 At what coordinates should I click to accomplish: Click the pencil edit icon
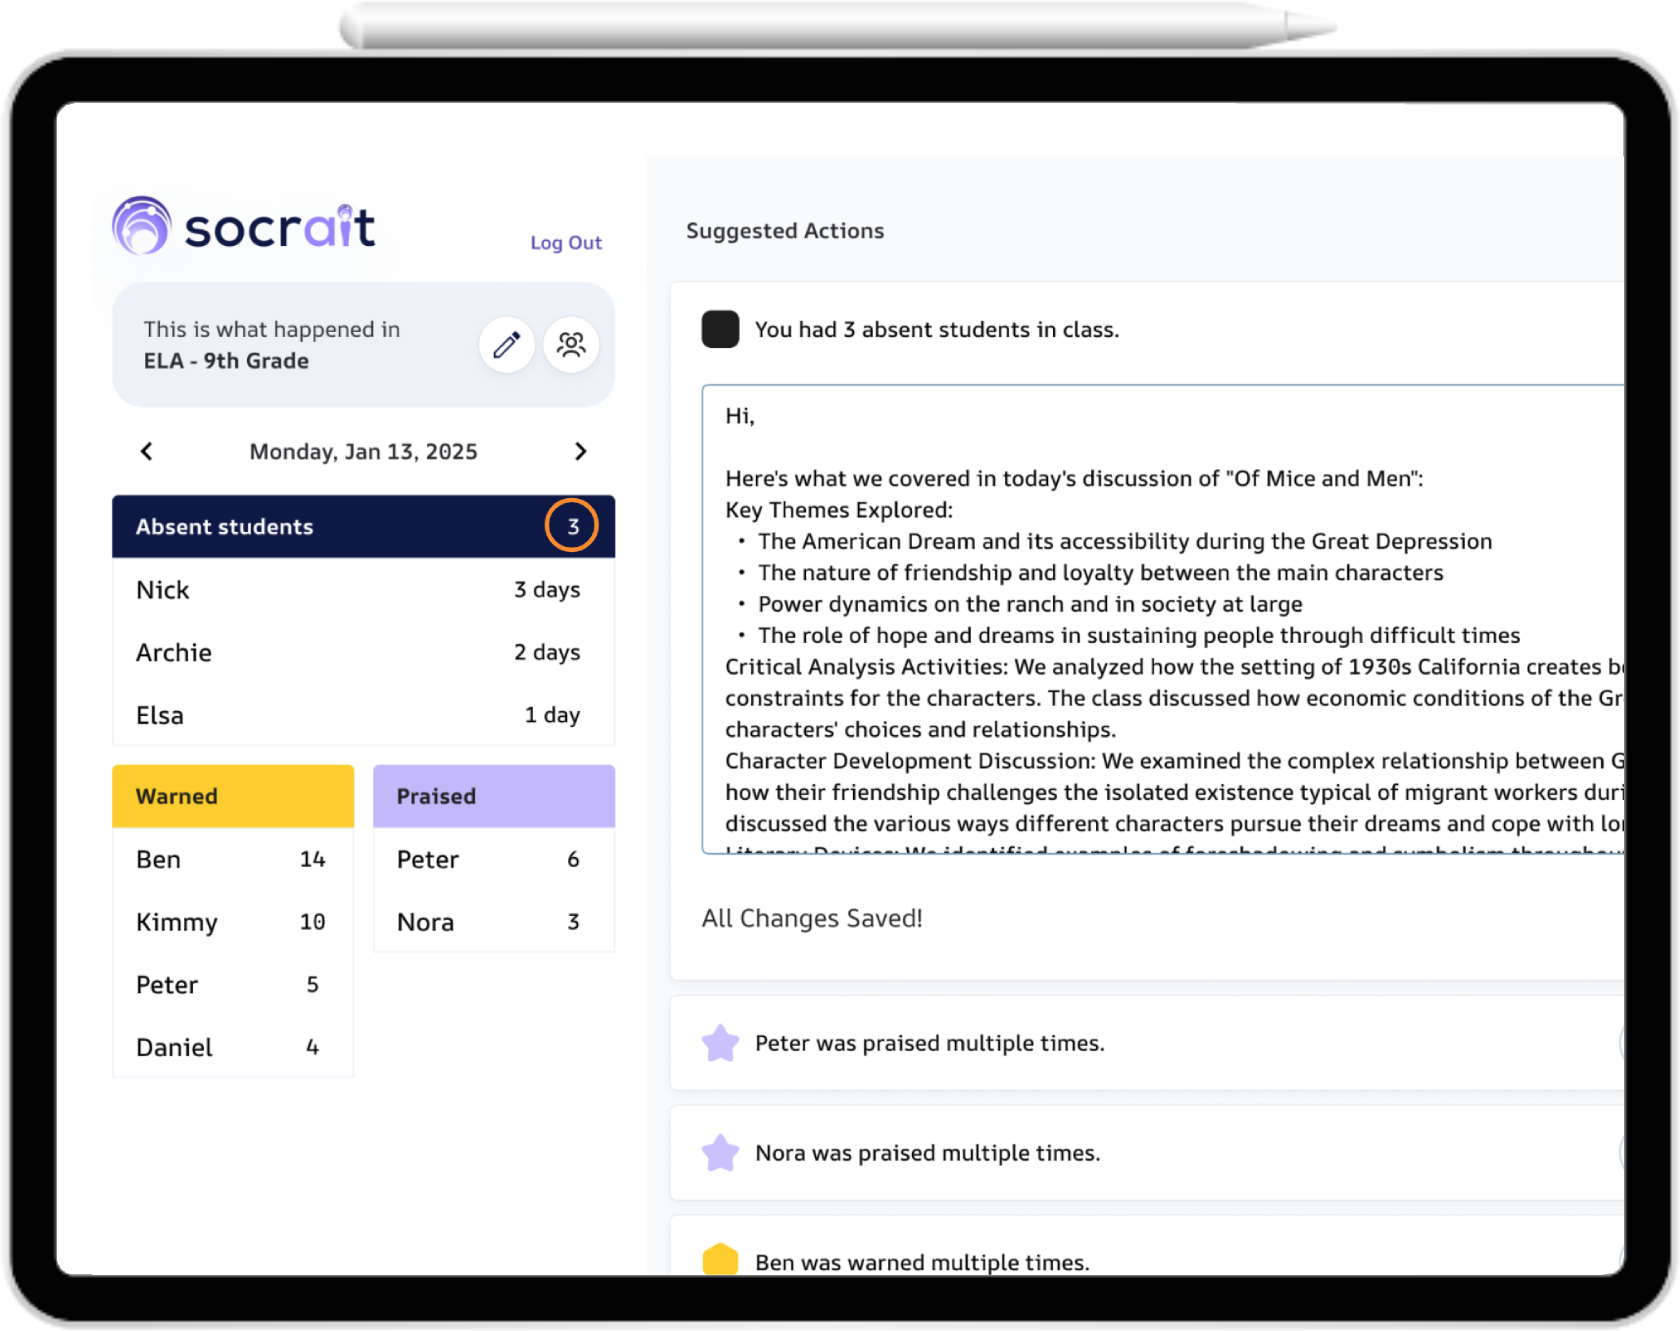click(506, 345)
